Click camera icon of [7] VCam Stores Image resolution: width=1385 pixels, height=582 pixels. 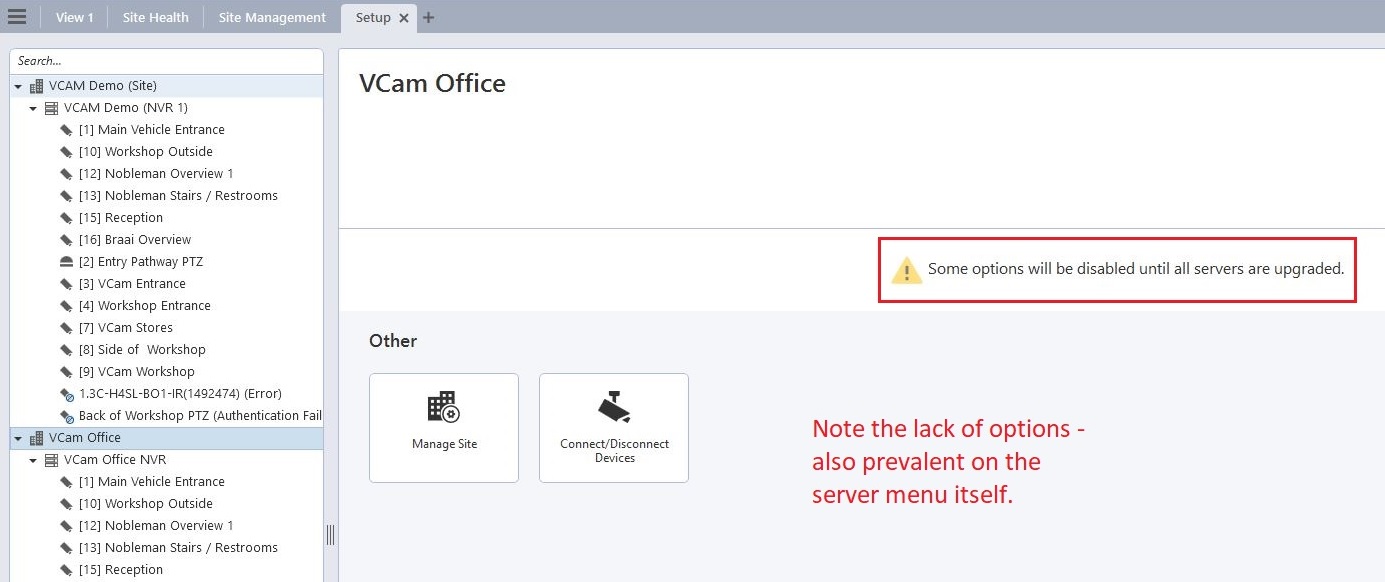pos(67,328)
